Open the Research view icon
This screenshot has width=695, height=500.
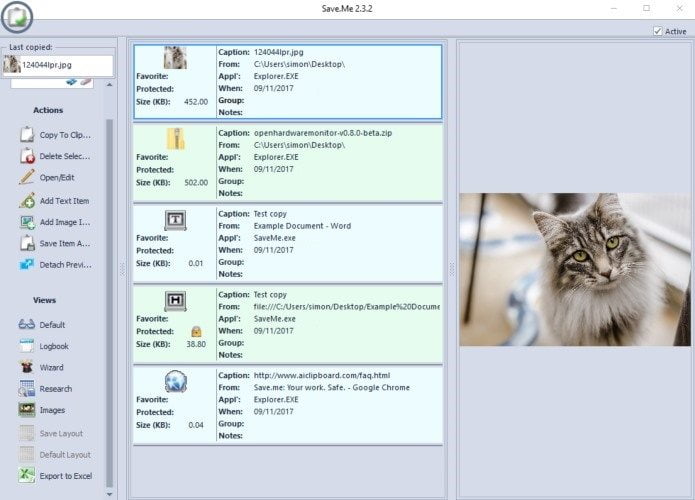[27, 388]
